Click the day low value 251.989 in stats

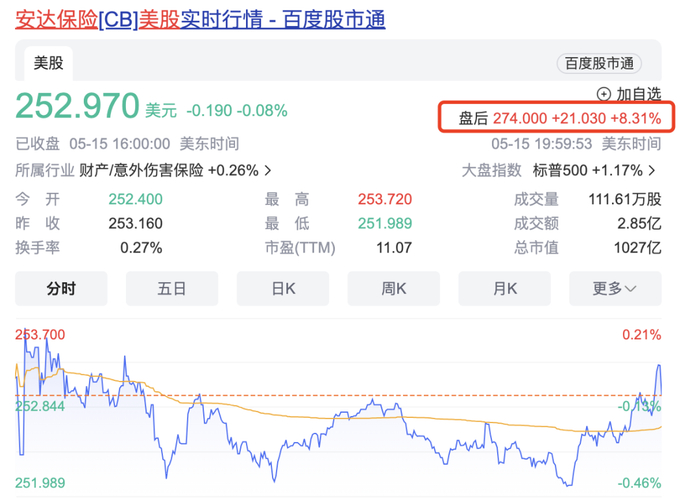385,223
